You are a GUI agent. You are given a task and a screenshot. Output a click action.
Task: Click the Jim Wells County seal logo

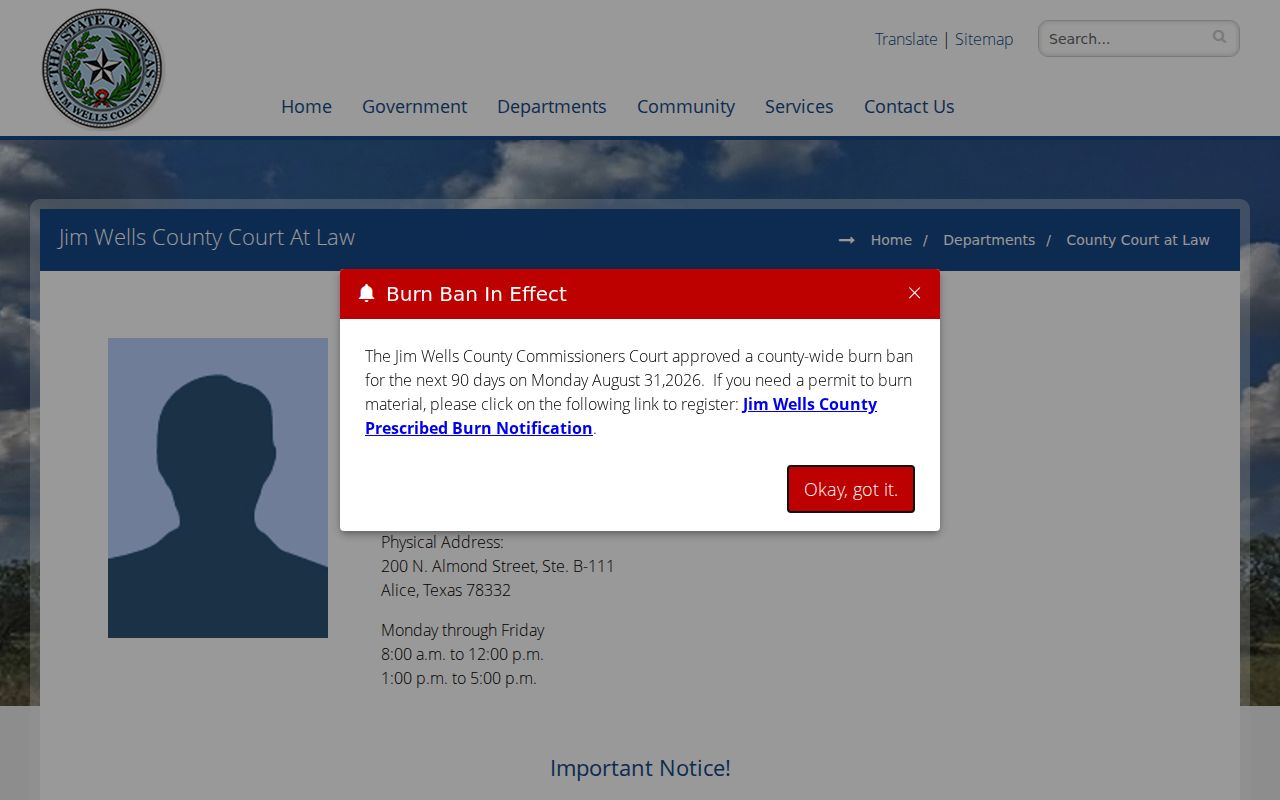102,69
